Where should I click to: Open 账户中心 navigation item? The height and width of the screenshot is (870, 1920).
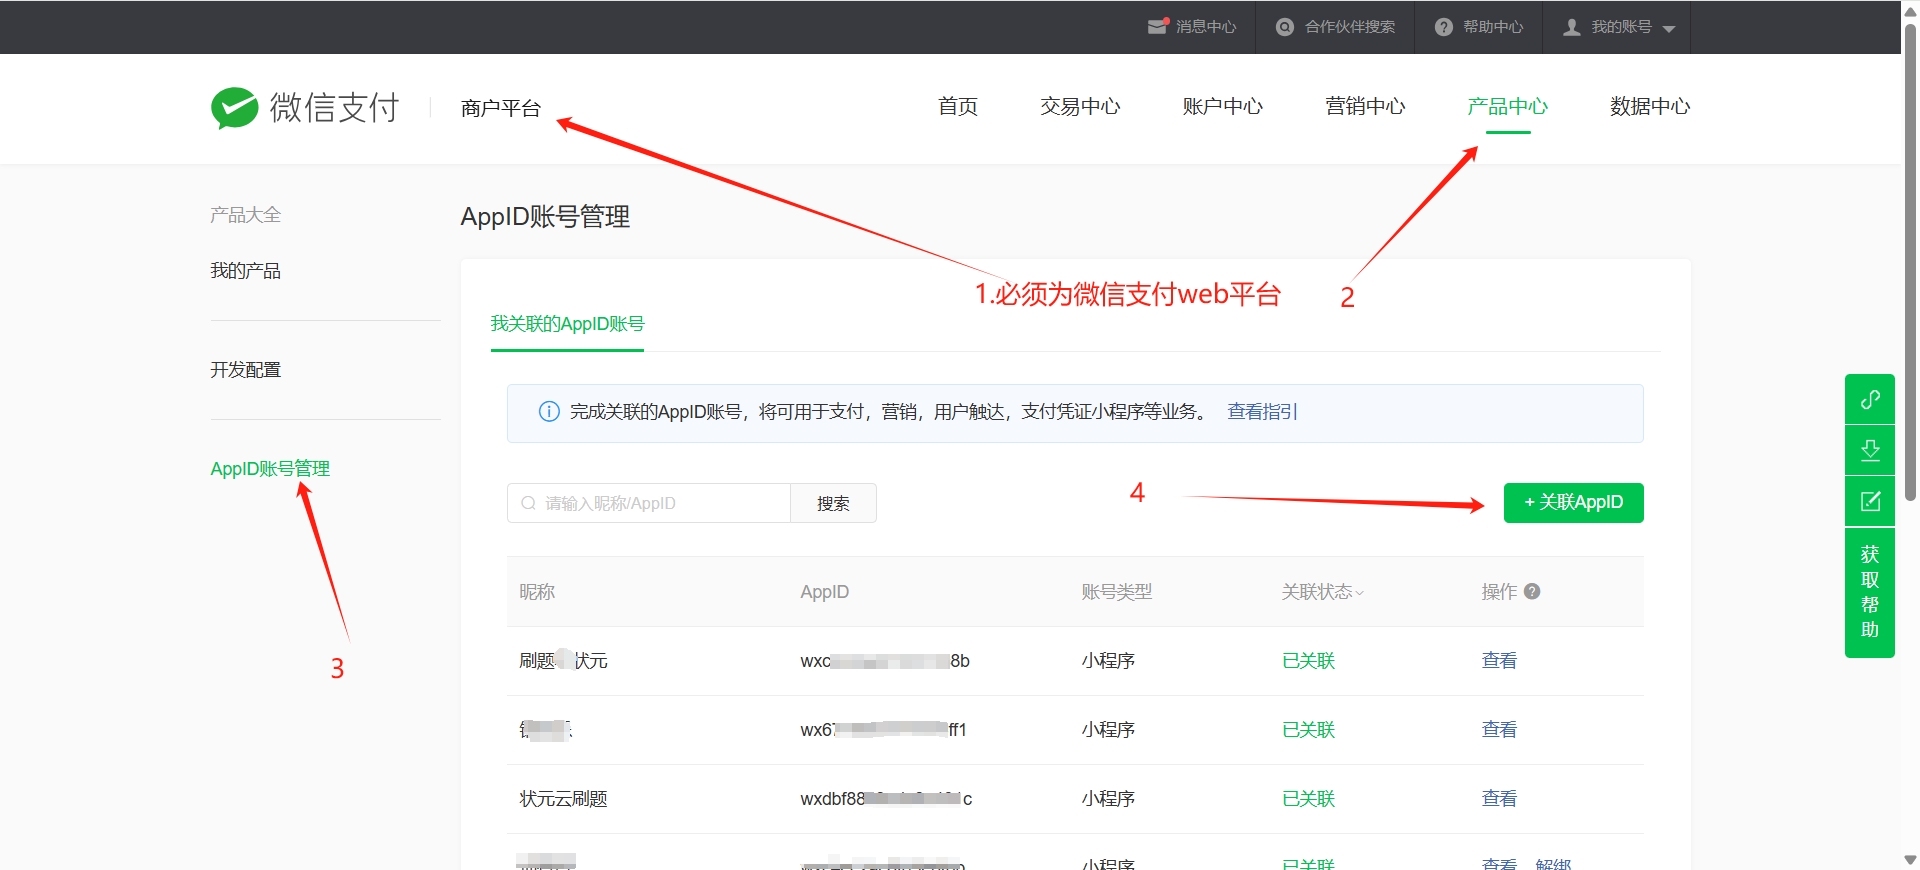pos(1222,106)
